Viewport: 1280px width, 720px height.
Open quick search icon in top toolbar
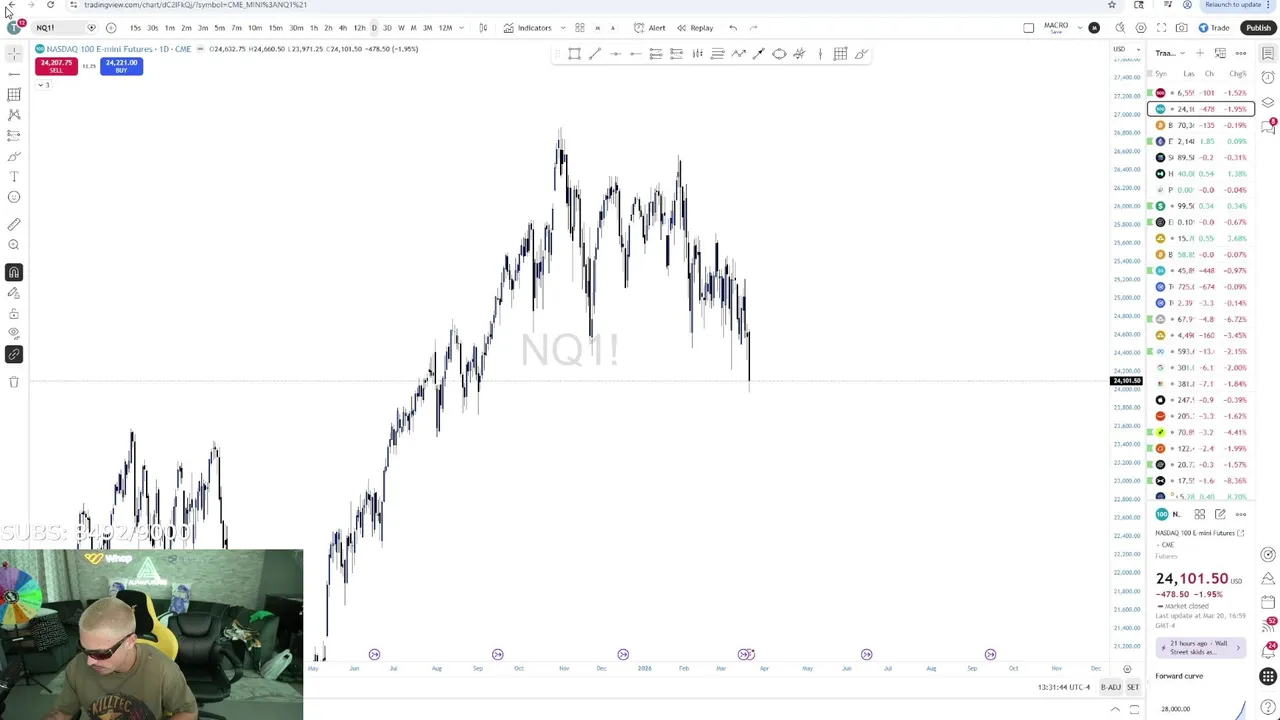click(1120, 28)
